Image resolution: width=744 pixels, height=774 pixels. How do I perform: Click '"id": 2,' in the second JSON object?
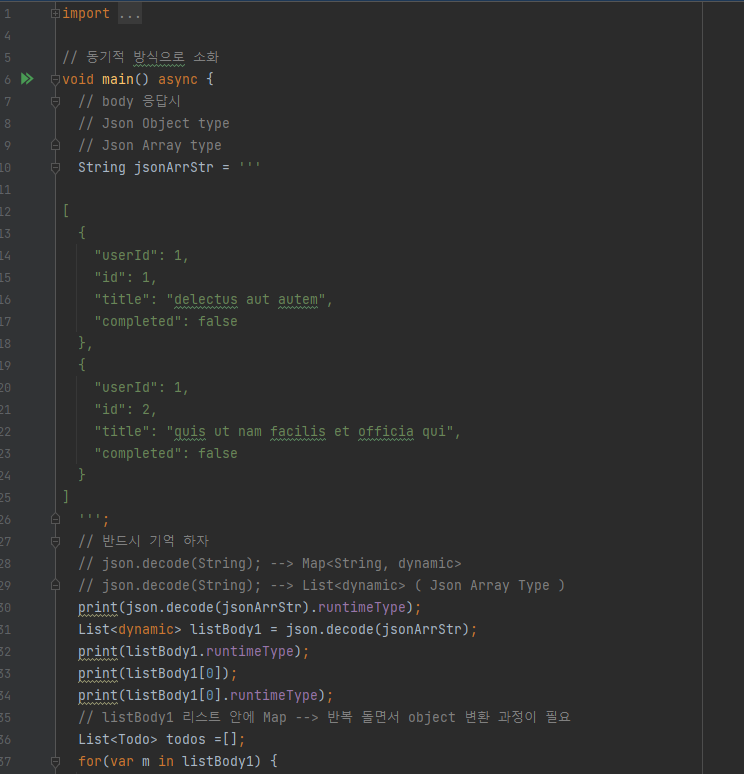[125, 409]
